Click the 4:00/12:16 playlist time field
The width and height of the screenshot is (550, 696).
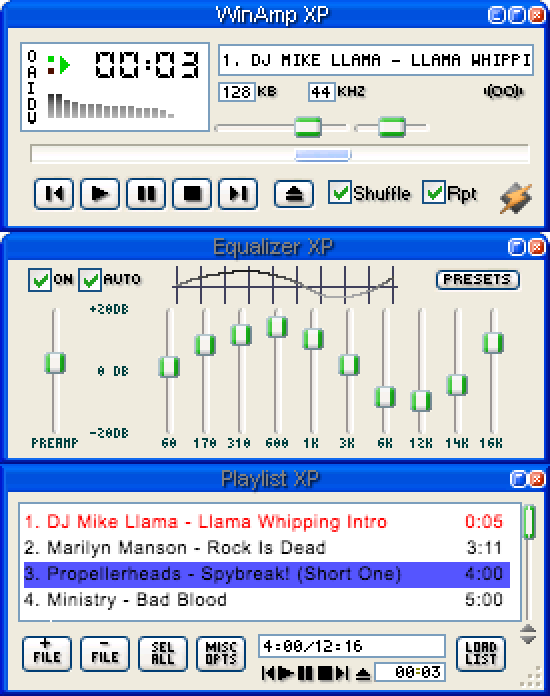(x=352, y=646)
